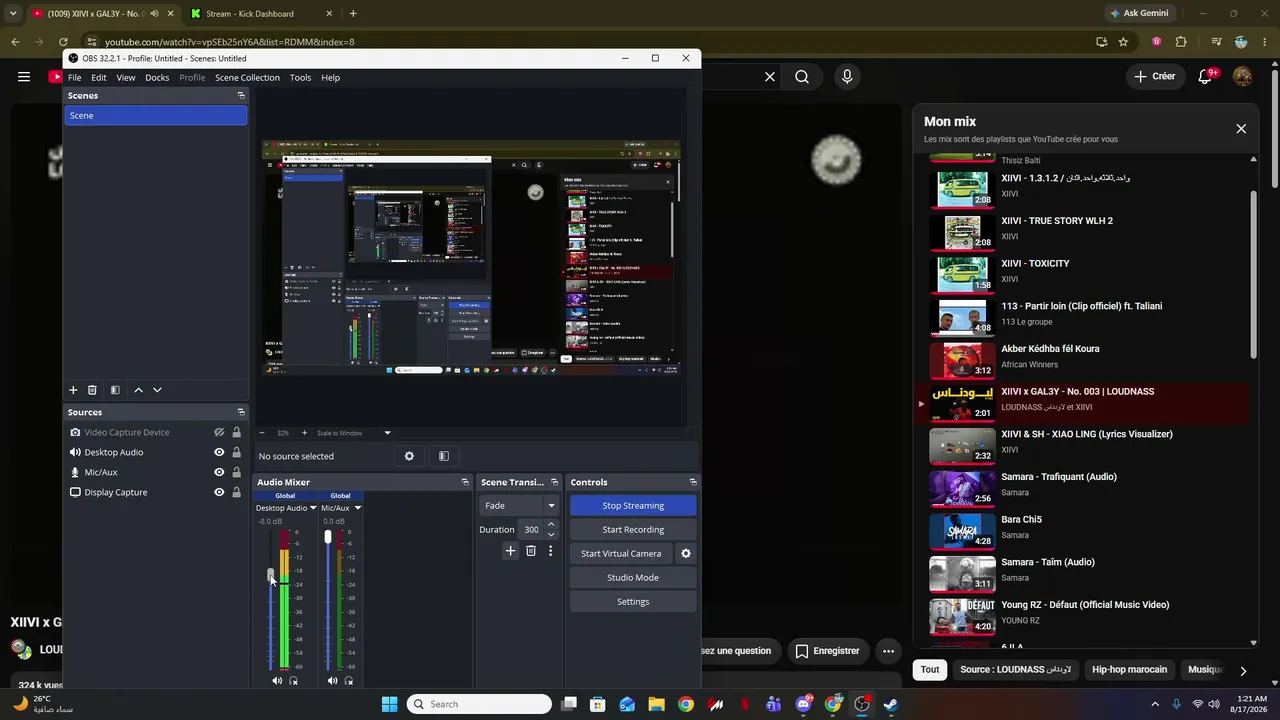Remove the selected scene using the trash icon

pos(92,390)
